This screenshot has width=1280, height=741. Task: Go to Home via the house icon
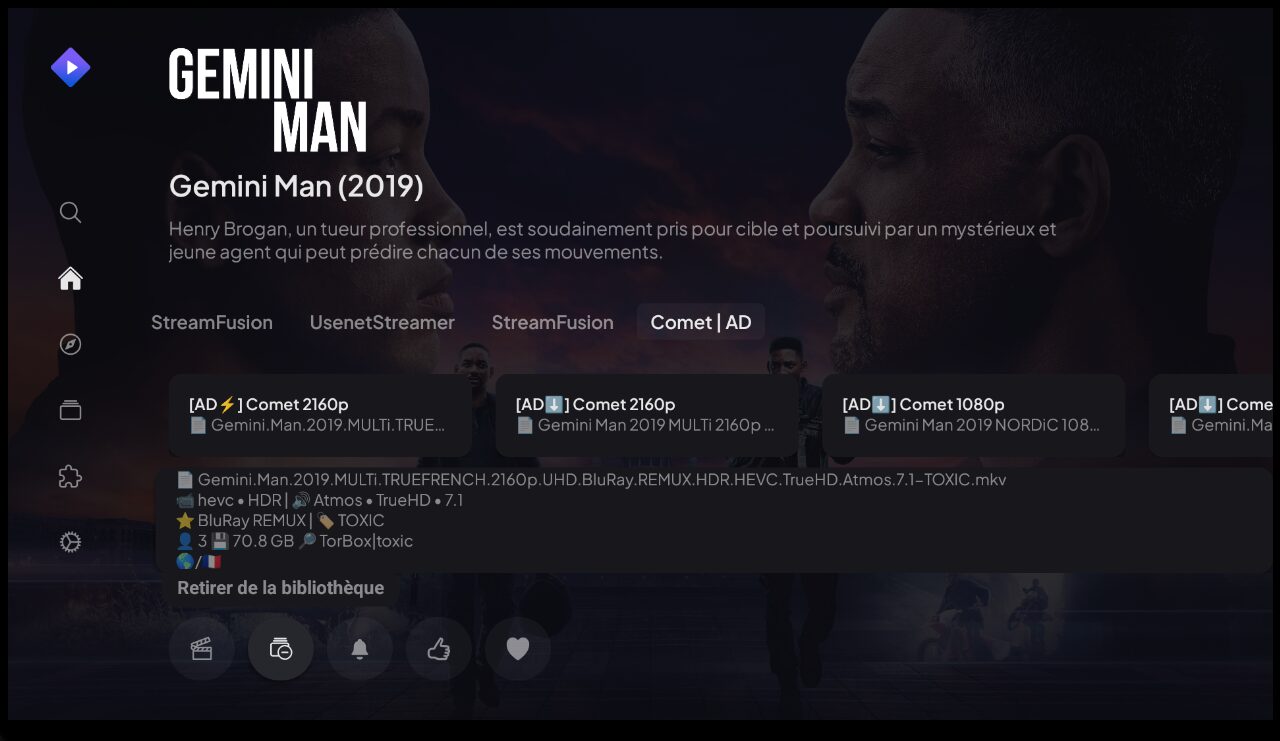tap(70, 278)
